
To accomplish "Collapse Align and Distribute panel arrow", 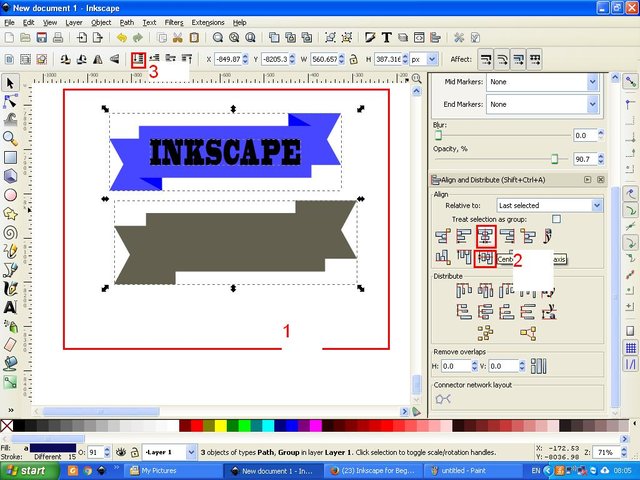I will tap(587, 180).
